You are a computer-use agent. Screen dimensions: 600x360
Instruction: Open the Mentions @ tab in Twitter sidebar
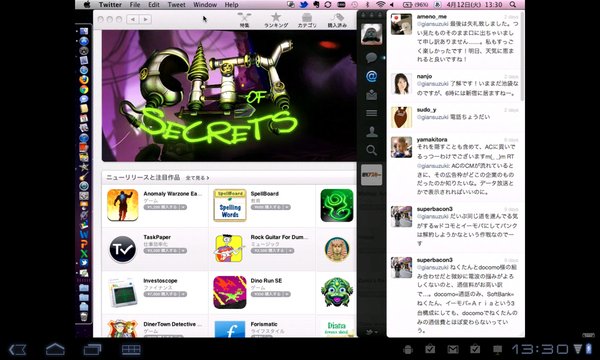pos(371,77)
